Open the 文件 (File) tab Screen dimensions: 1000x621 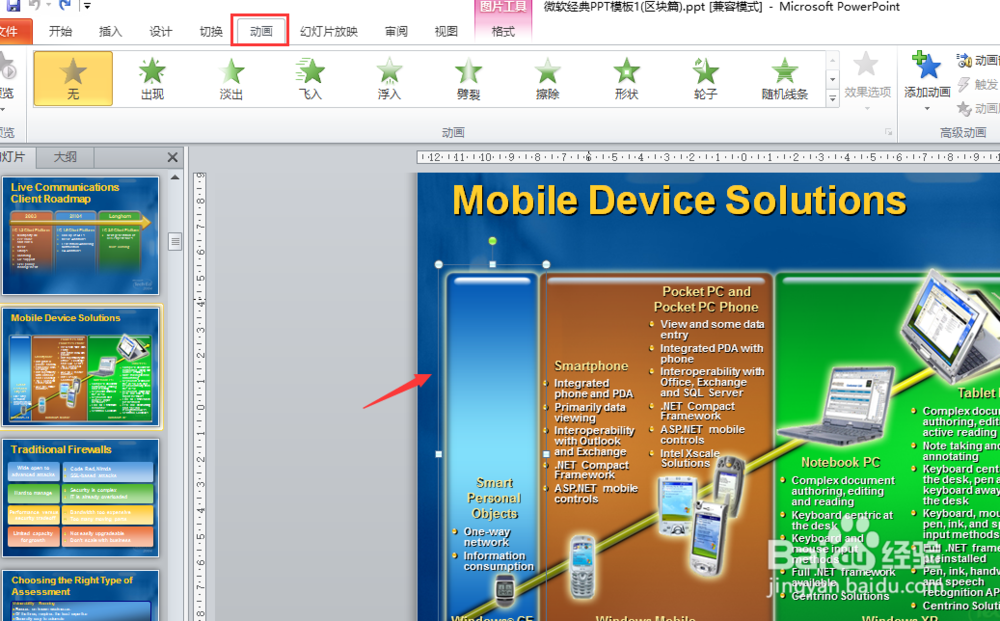[x=11, y=31]
